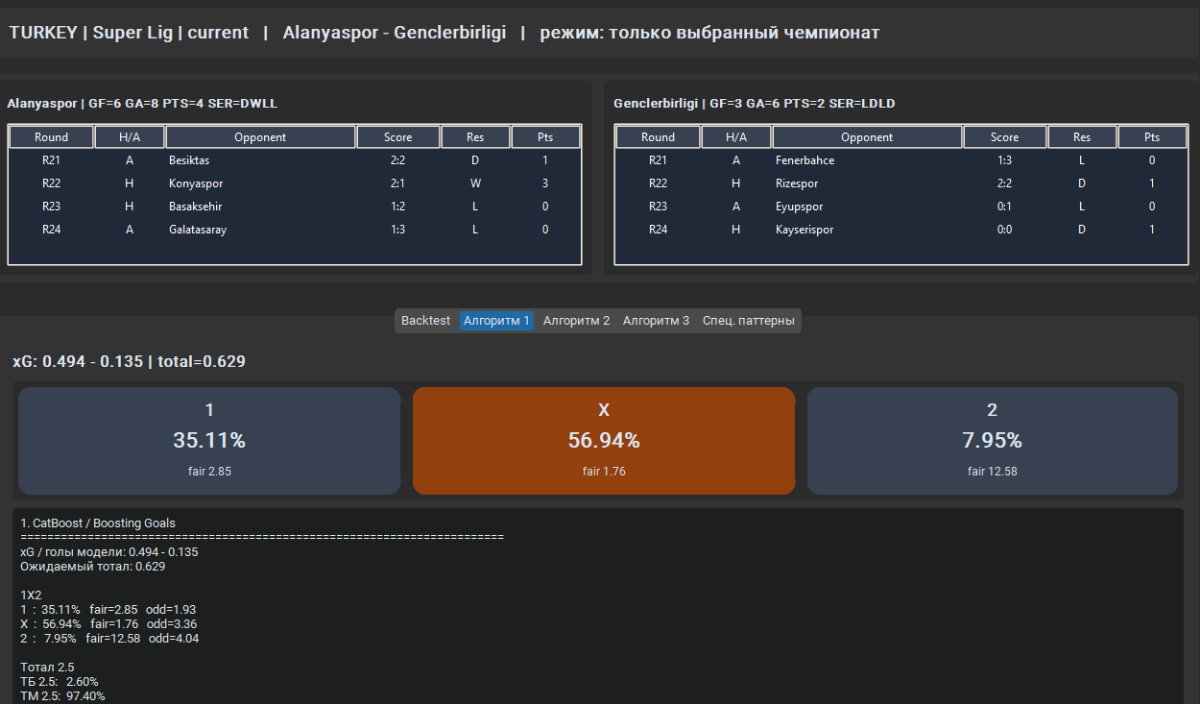Screen dimensions: 1200x704
Task: Click Opponent column header in Alanyaspor table
Action: 260,137
